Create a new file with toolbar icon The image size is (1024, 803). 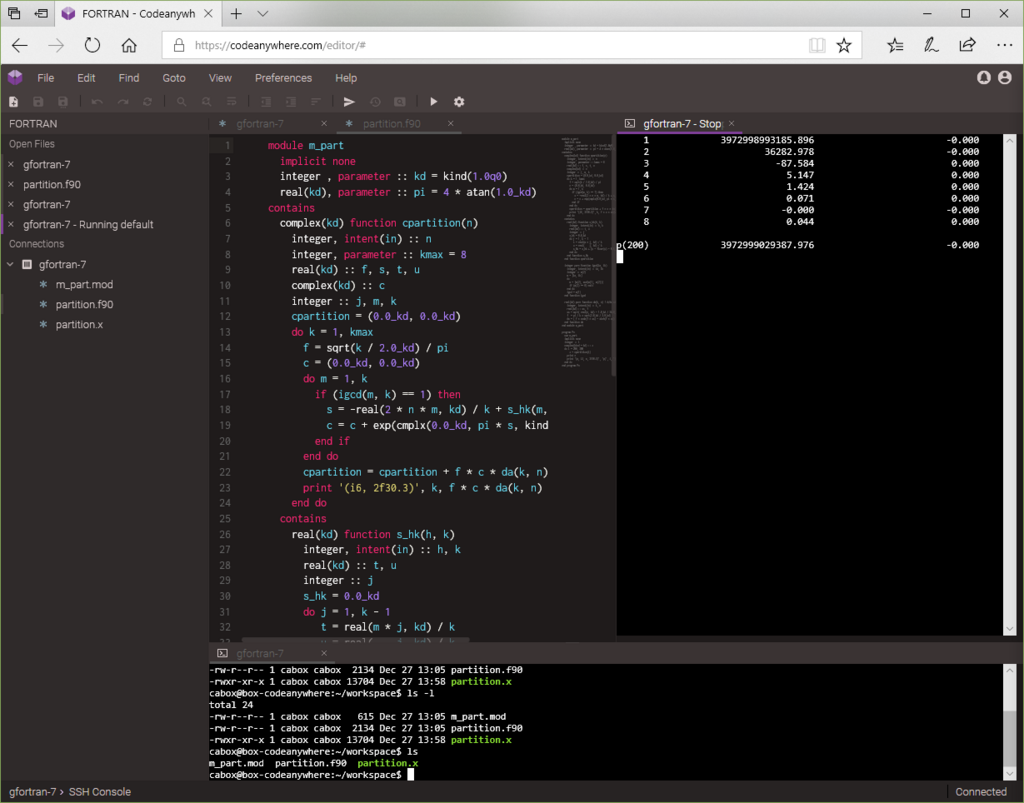click(14, 102)
